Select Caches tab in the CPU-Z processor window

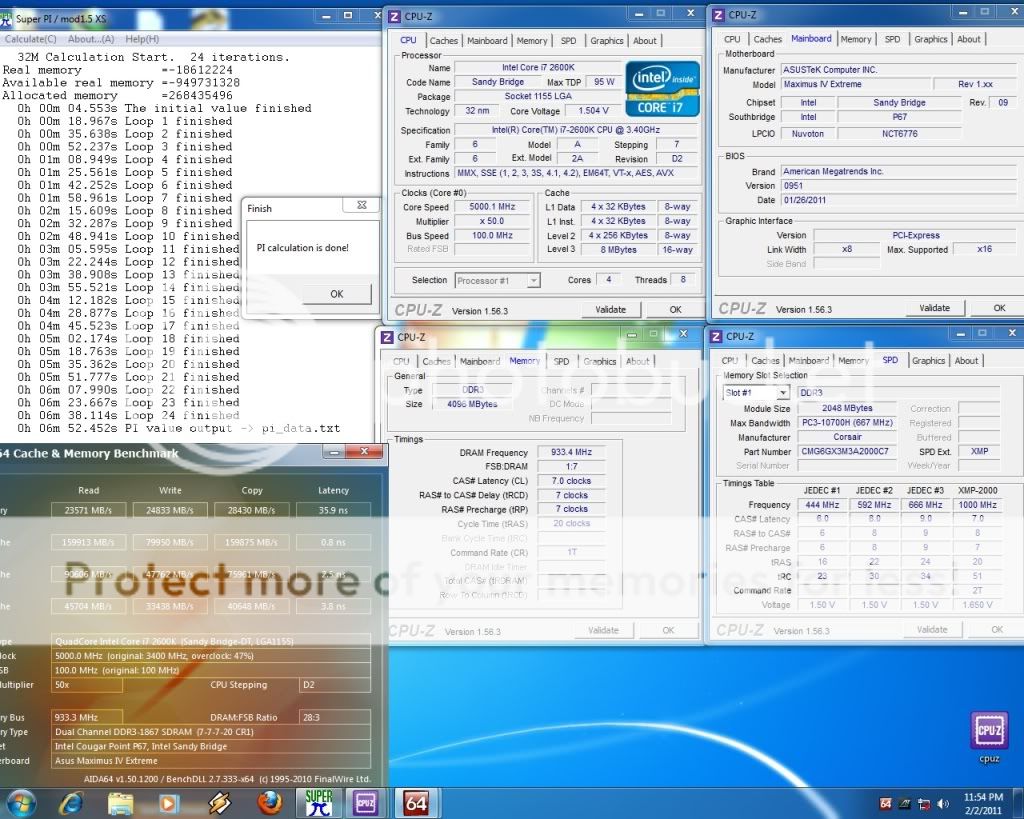(443, 40)
